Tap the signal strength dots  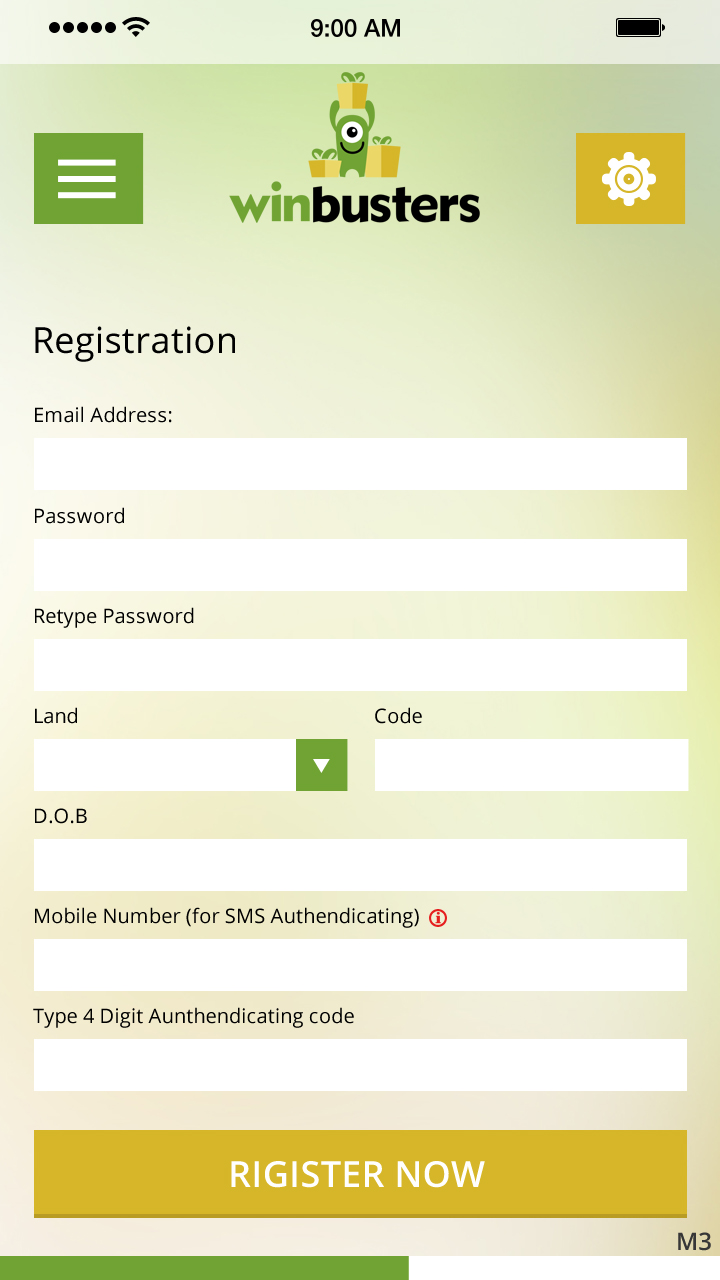click(x=82, y=28)
